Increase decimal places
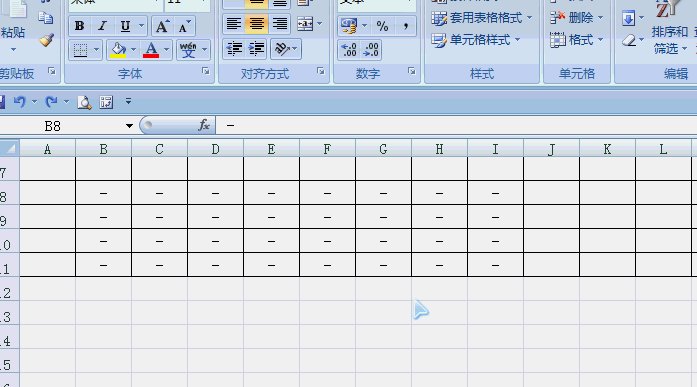Screen dimensions: 697x387 click(349, 49)
